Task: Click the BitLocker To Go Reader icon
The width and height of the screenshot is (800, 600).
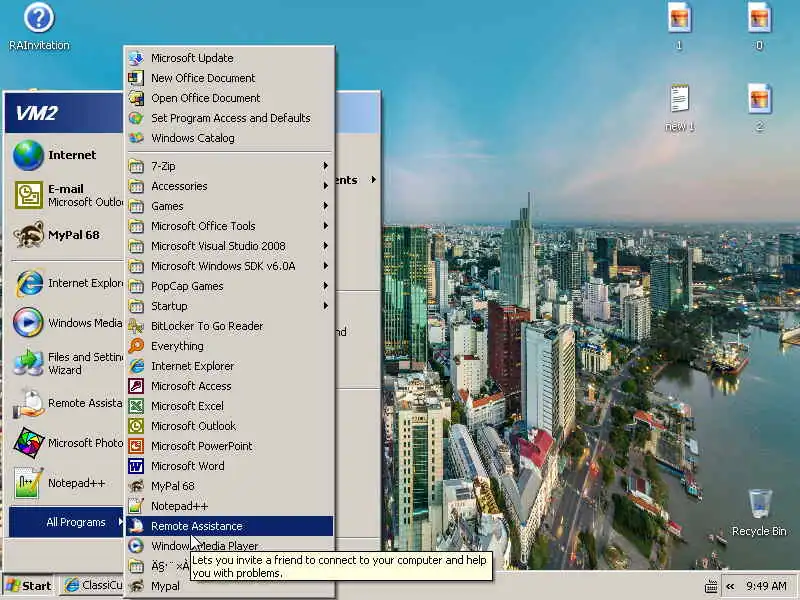Action: pyautogui.click(x=136, y=326)
